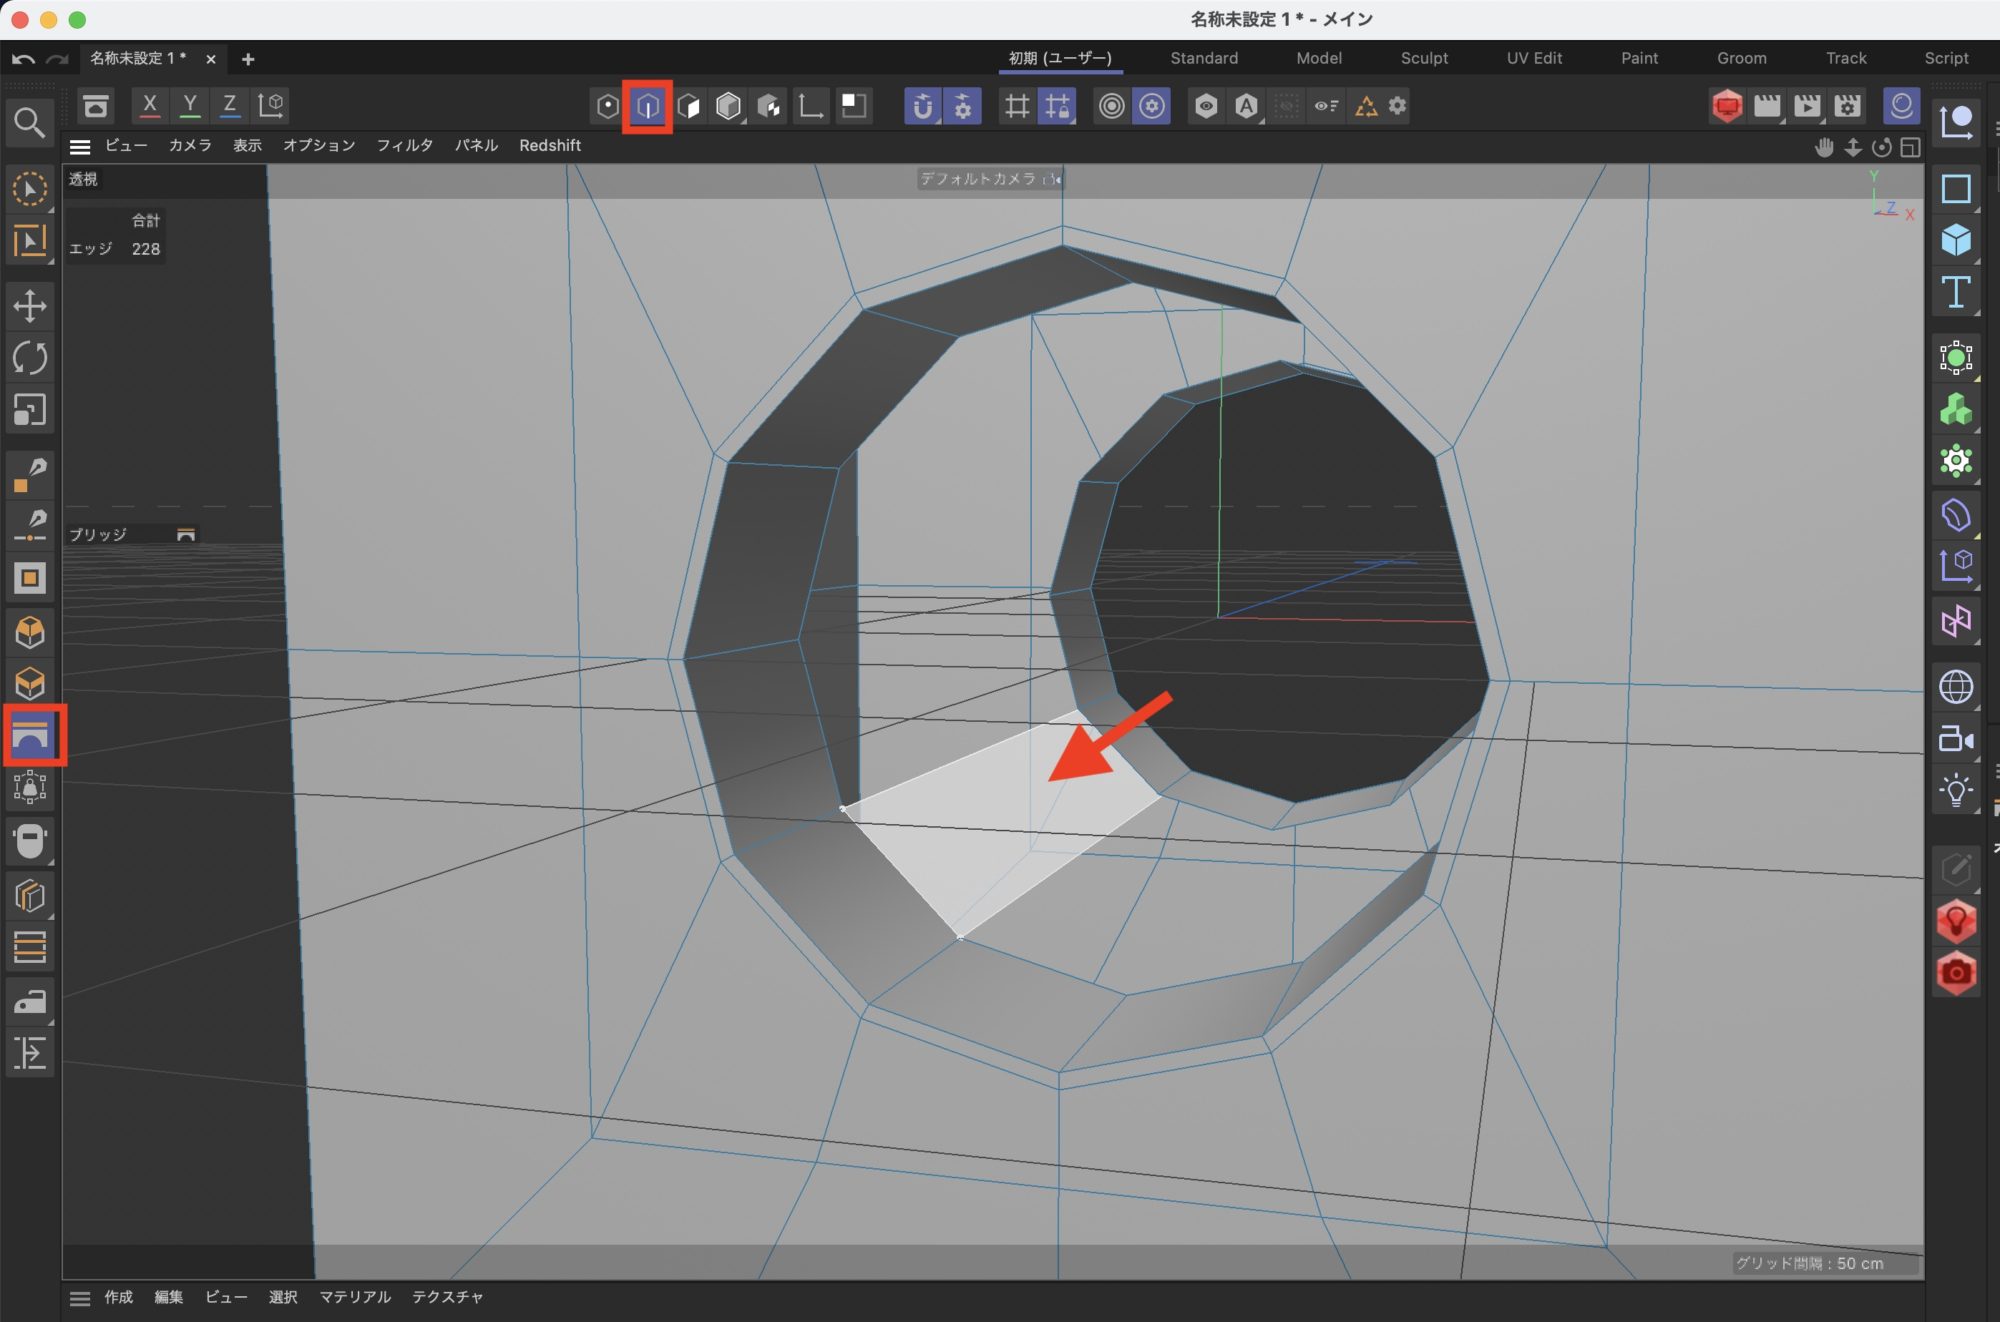The height and width of the screenshot is (1322, 2000).
Task: Open the search magnifier
Action: click(x=29, y=123)
